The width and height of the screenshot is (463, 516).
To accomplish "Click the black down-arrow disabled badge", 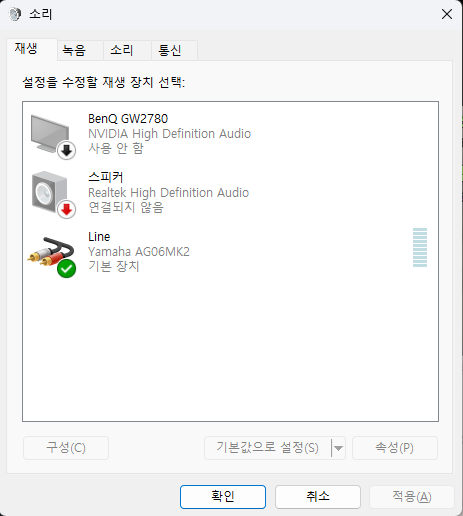I will (x=67, y=151).
